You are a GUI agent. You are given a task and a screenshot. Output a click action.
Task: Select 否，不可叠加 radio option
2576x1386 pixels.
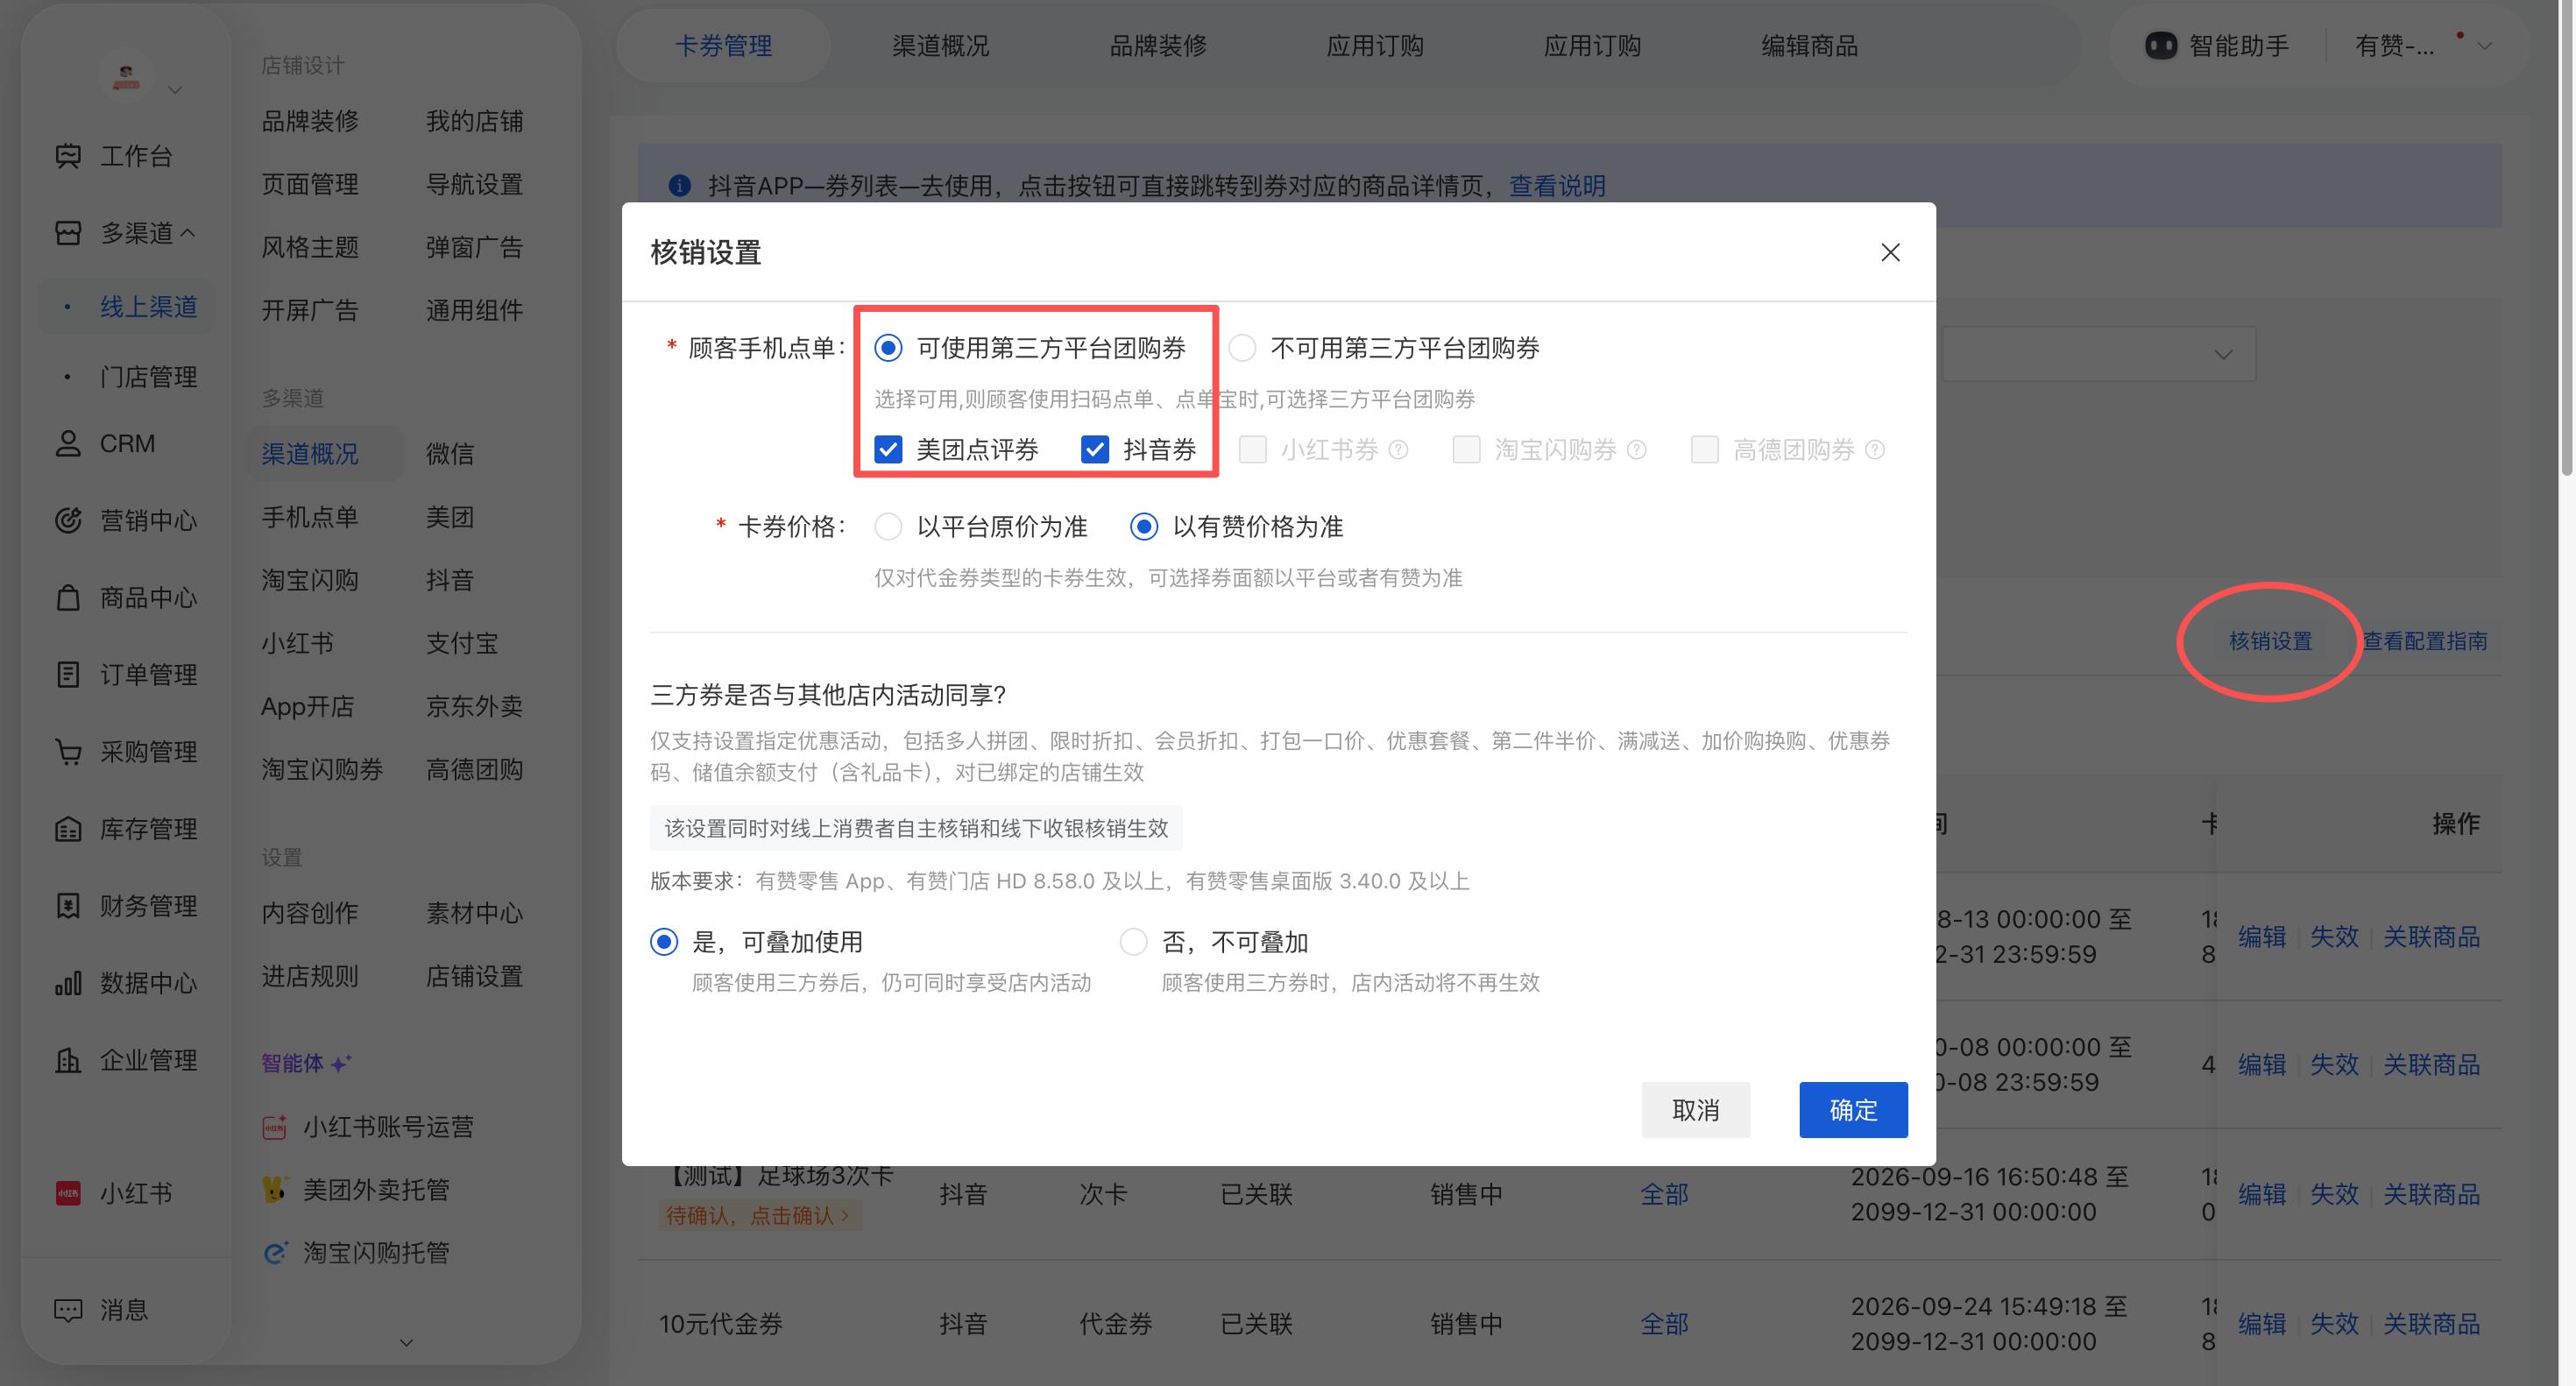(1133, 942)
